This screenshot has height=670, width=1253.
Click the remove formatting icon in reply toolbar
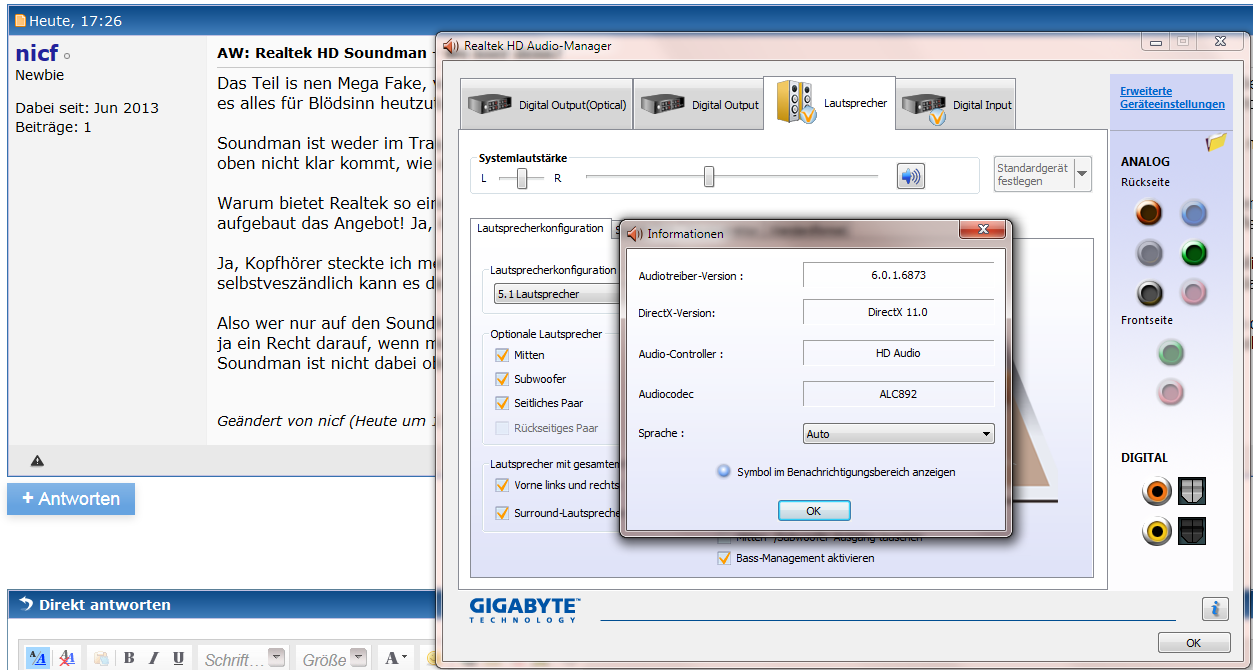pyautogui.click(x=67, y=658)
